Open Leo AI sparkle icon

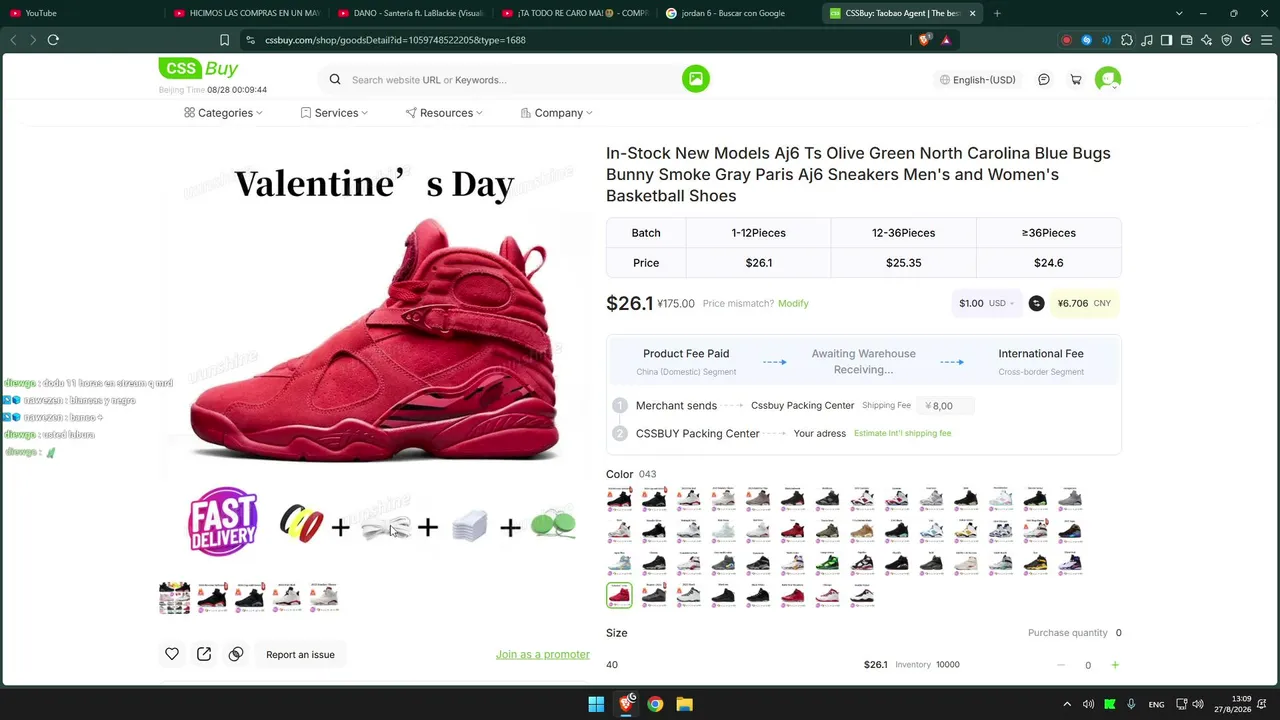(1207, 40)
